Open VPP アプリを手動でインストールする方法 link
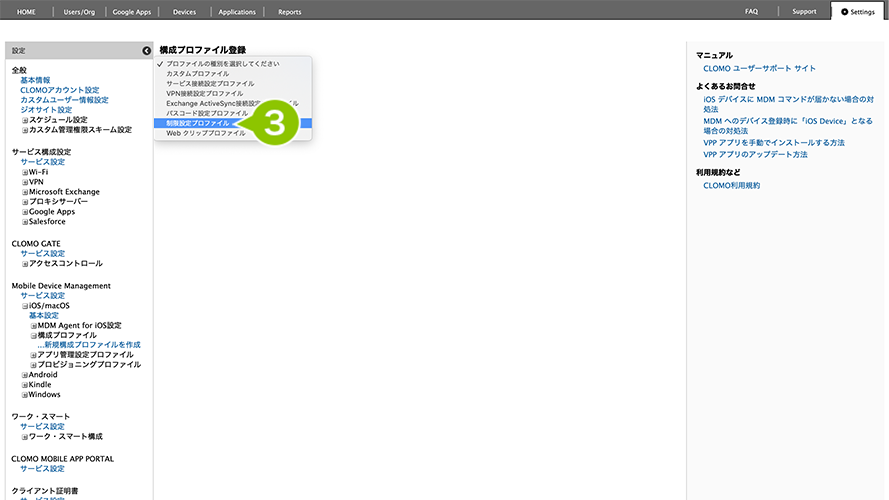The width and height of the screenshot is (889, 500). tap(774, 143)
